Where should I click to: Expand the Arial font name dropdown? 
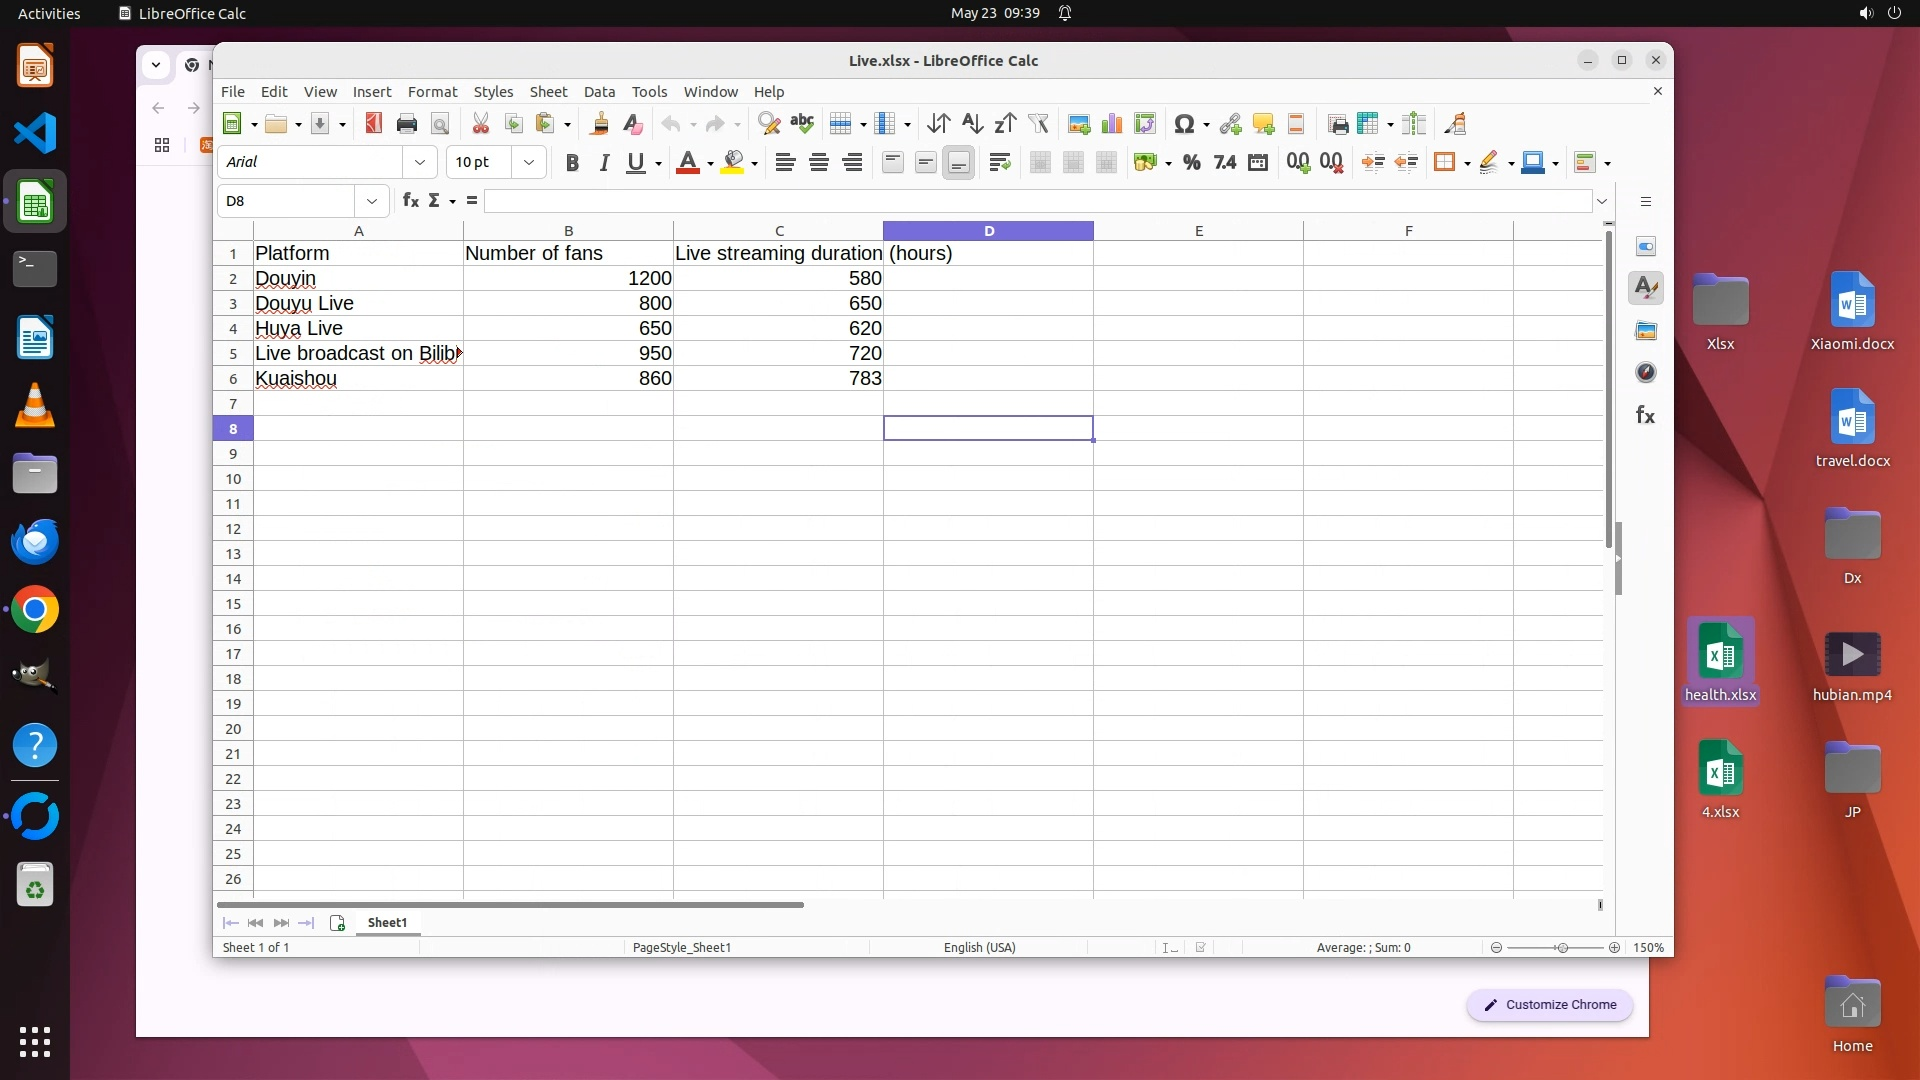coord(420,162)
